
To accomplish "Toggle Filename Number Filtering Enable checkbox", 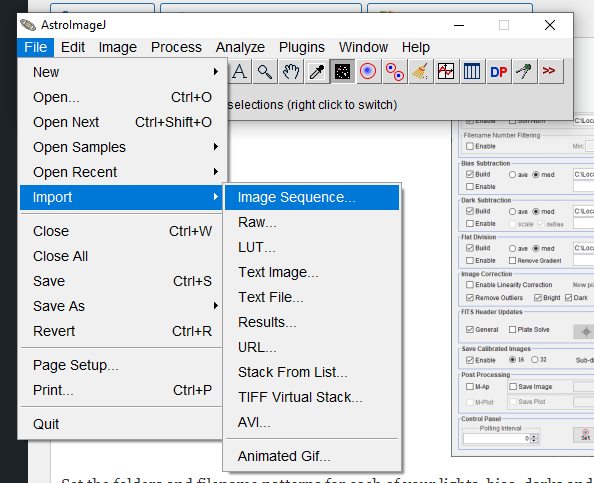I will (x=470, y=146).
